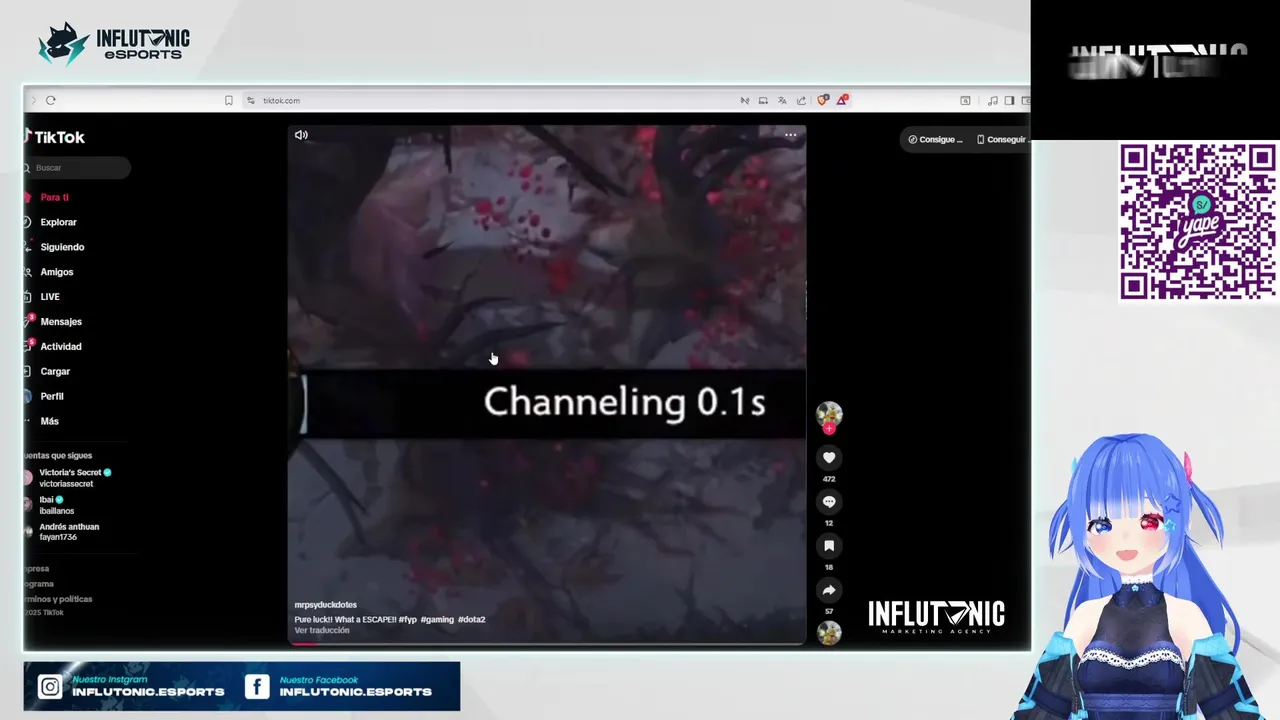Focus the Buscar search field
Screen dimensions: 1280x720
tap(78, 168)
